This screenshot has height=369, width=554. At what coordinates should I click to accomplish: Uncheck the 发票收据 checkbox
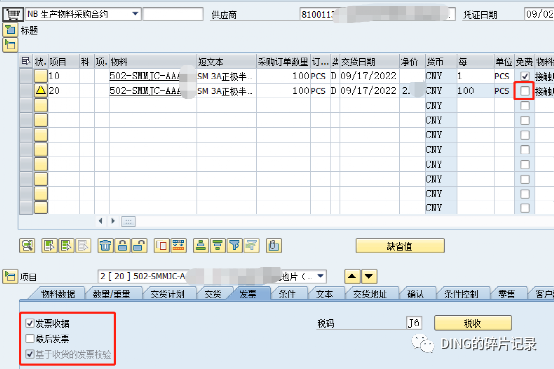click(30, 323)
